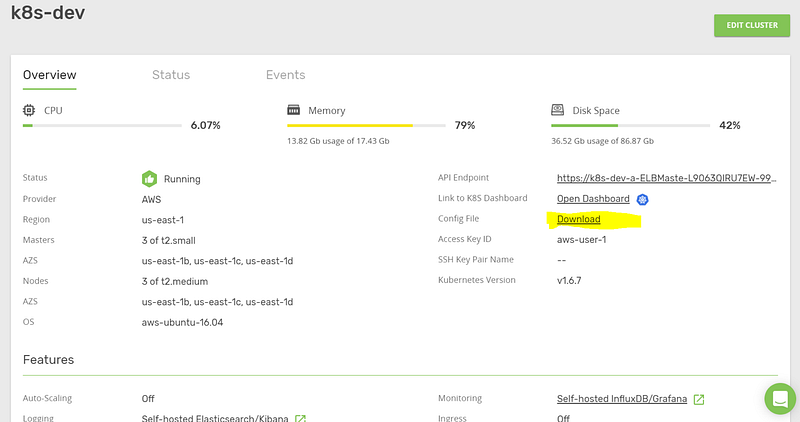Download the cluster config file
Viewport: 800px width, 422px height.
[579, 219]
